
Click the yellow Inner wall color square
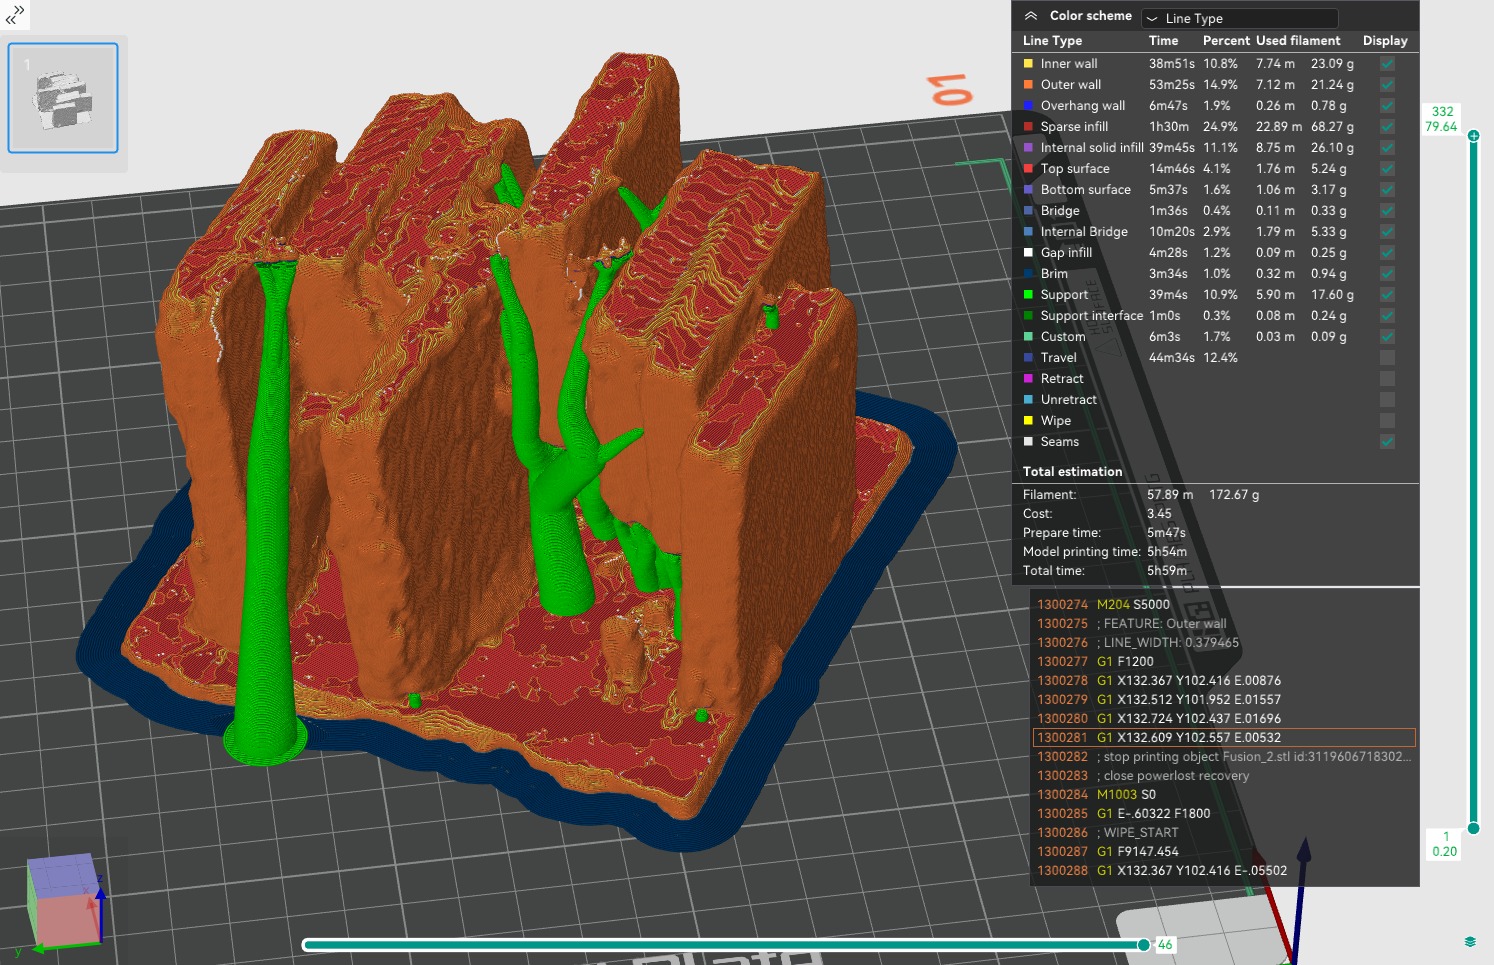(x=1028, y=64)
